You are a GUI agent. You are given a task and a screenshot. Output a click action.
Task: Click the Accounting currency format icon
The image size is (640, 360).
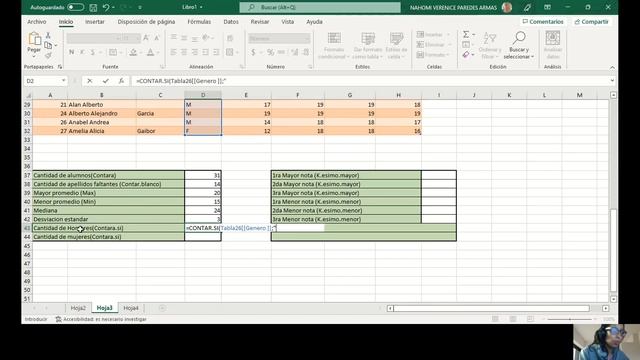point(253,52)
